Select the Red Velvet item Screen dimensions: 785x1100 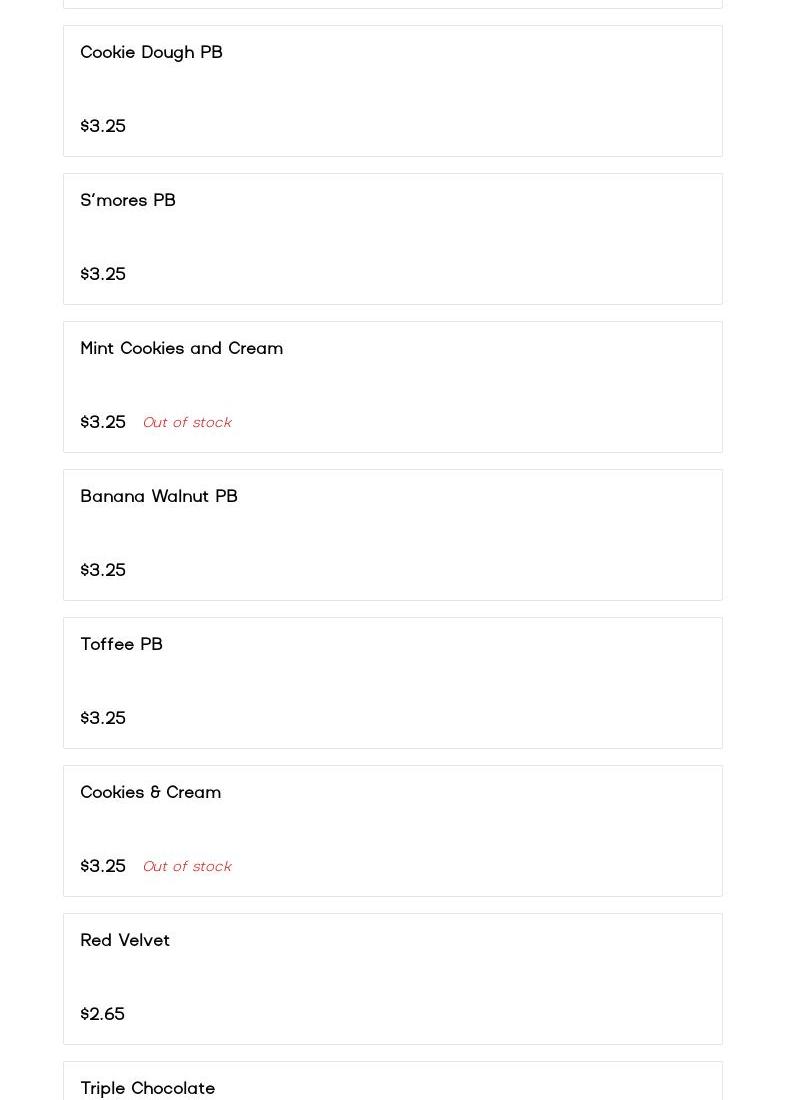coord(125,940)
